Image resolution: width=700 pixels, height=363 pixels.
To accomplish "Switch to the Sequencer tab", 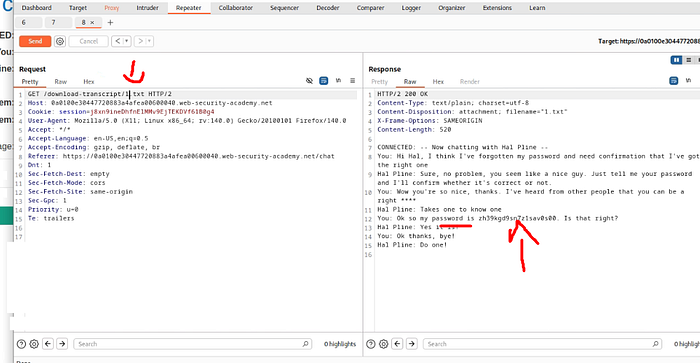I will click(x=284, y=8).
